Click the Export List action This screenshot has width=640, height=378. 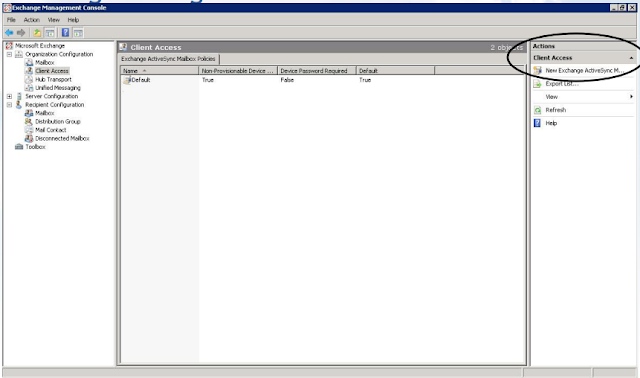(562, 84)
